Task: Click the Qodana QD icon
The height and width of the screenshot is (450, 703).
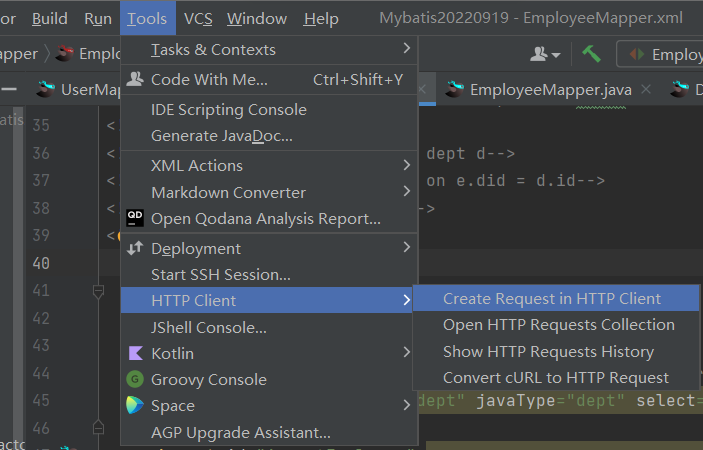Action: 135,218
